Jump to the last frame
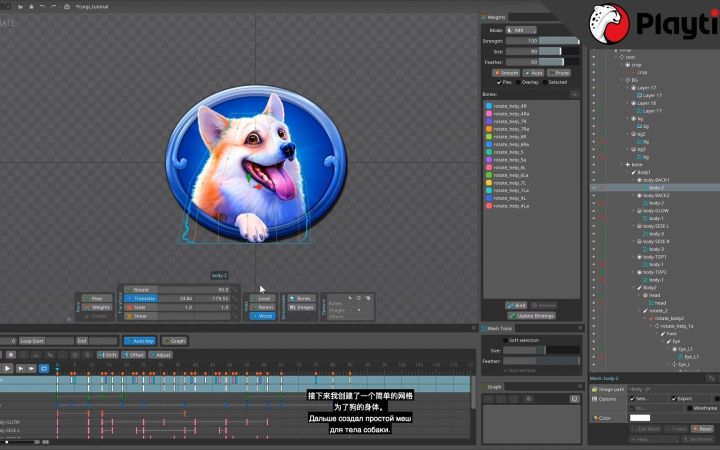The height and width of the screenshot is (450, 720). tap(31, 368)
